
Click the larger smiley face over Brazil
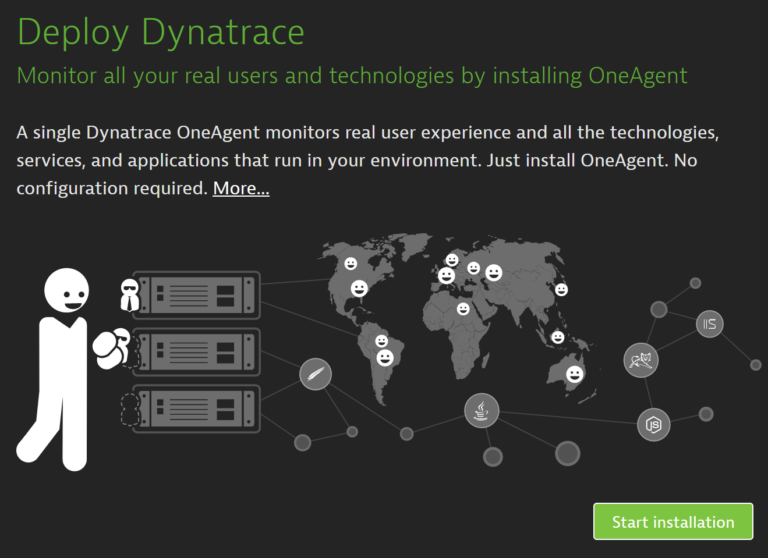[384, 357]
